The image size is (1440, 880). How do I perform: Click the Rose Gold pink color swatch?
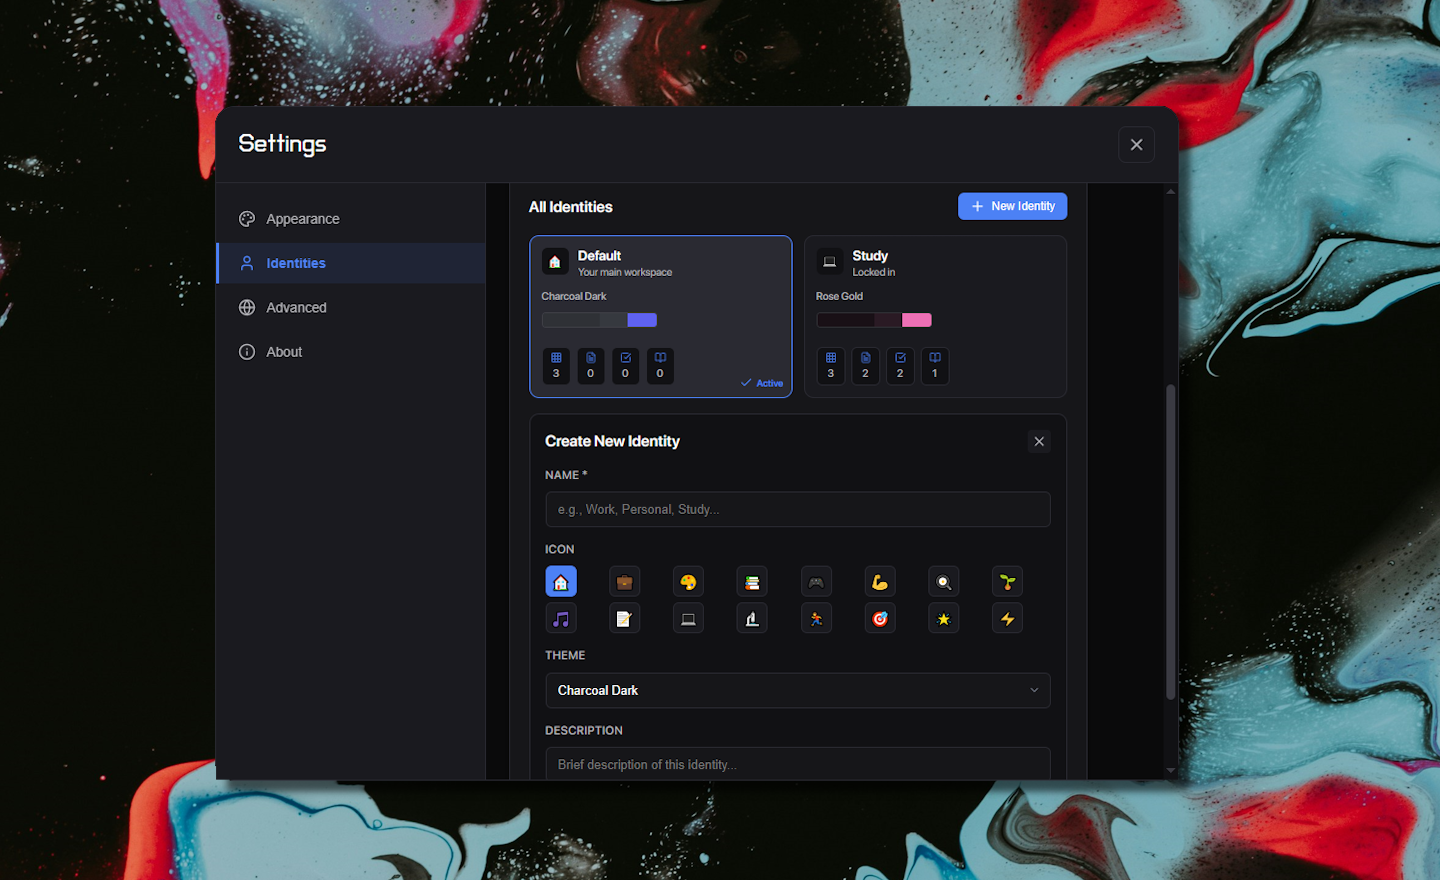pos(916,320)
